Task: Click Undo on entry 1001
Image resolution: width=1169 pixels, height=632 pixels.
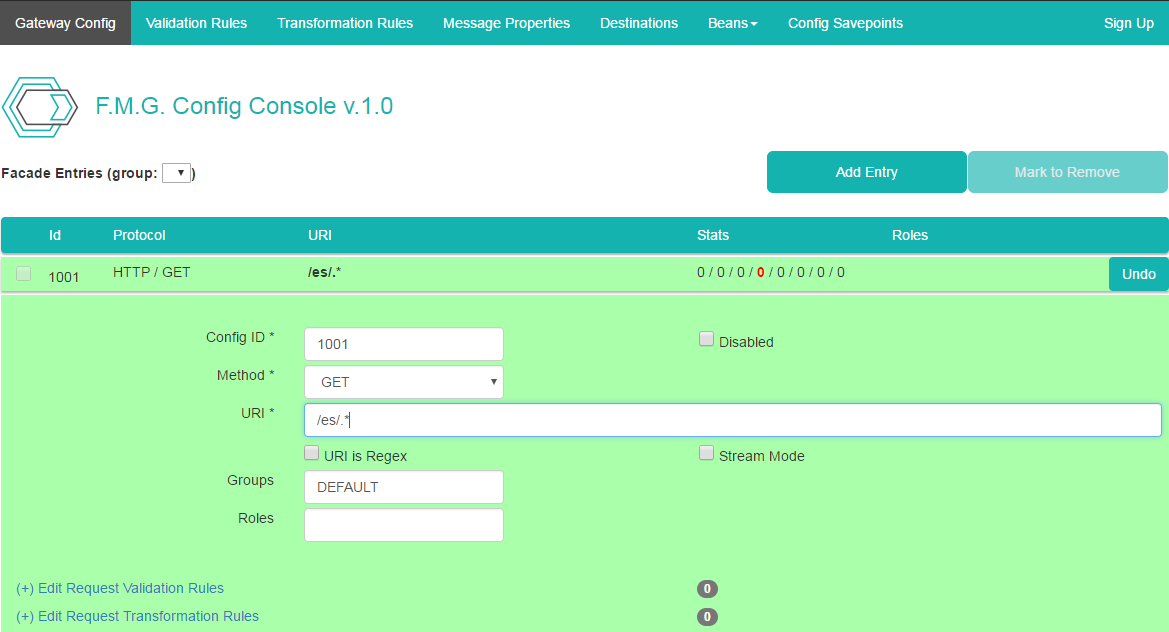Action: click(1138, 274)
